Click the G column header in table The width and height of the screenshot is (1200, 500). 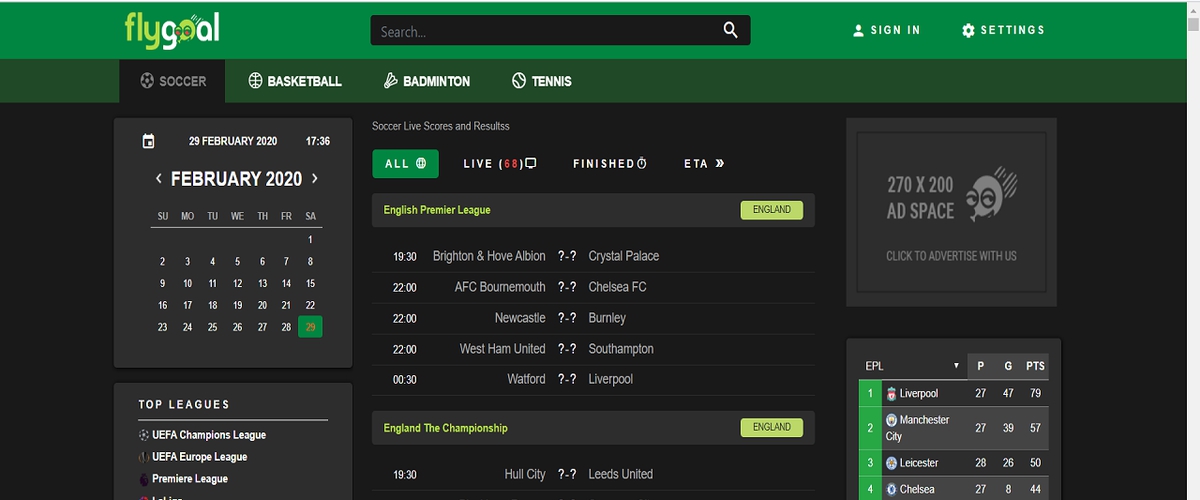click(1008, 366)
